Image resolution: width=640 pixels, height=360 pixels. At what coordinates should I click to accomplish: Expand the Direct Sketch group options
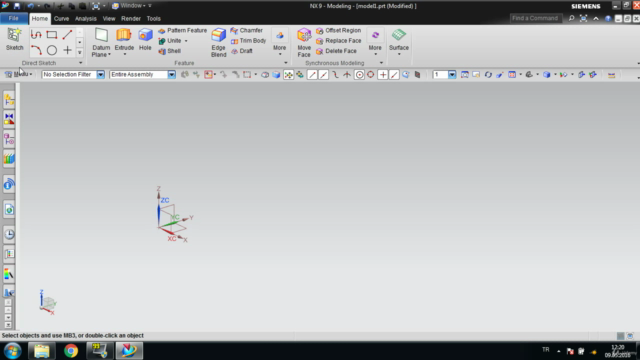[x=80, y=63]
